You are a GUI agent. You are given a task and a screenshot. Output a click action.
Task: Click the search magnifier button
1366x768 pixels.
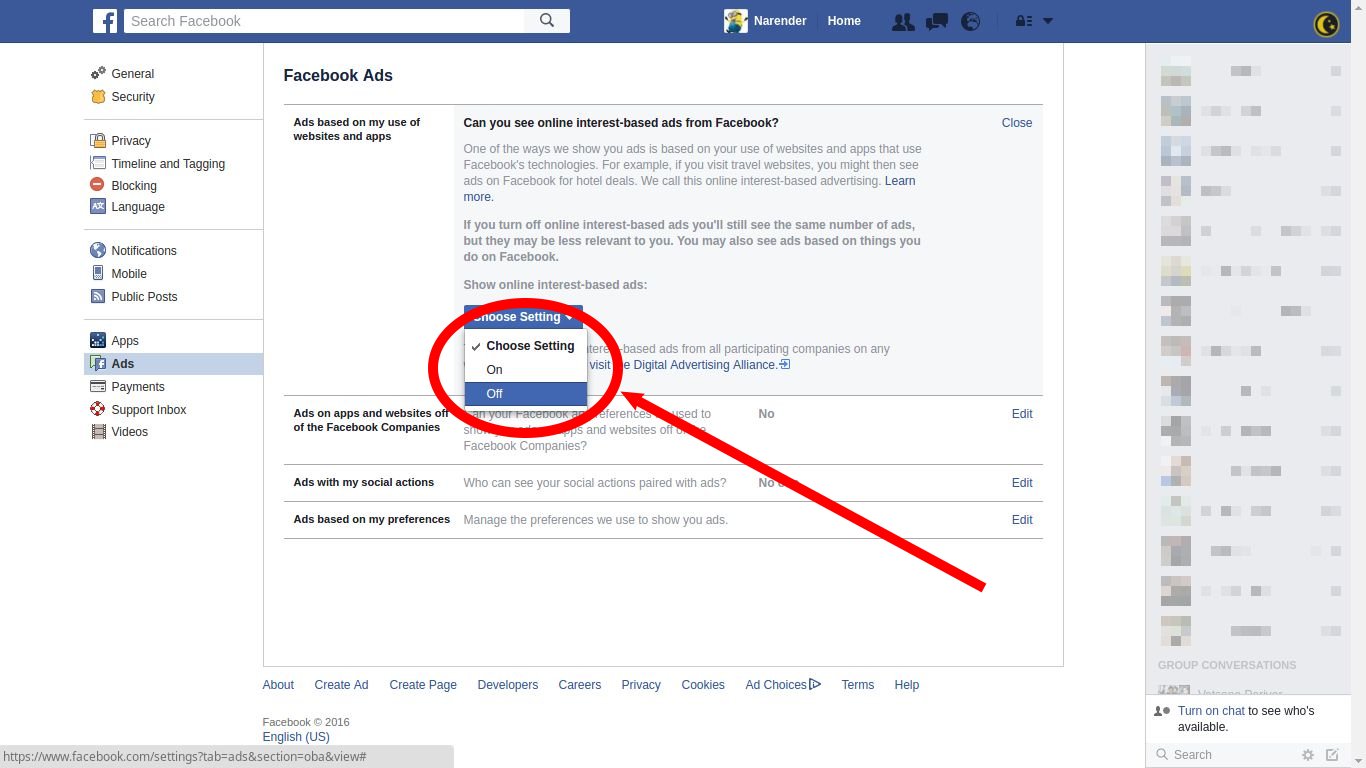(547, 21)
